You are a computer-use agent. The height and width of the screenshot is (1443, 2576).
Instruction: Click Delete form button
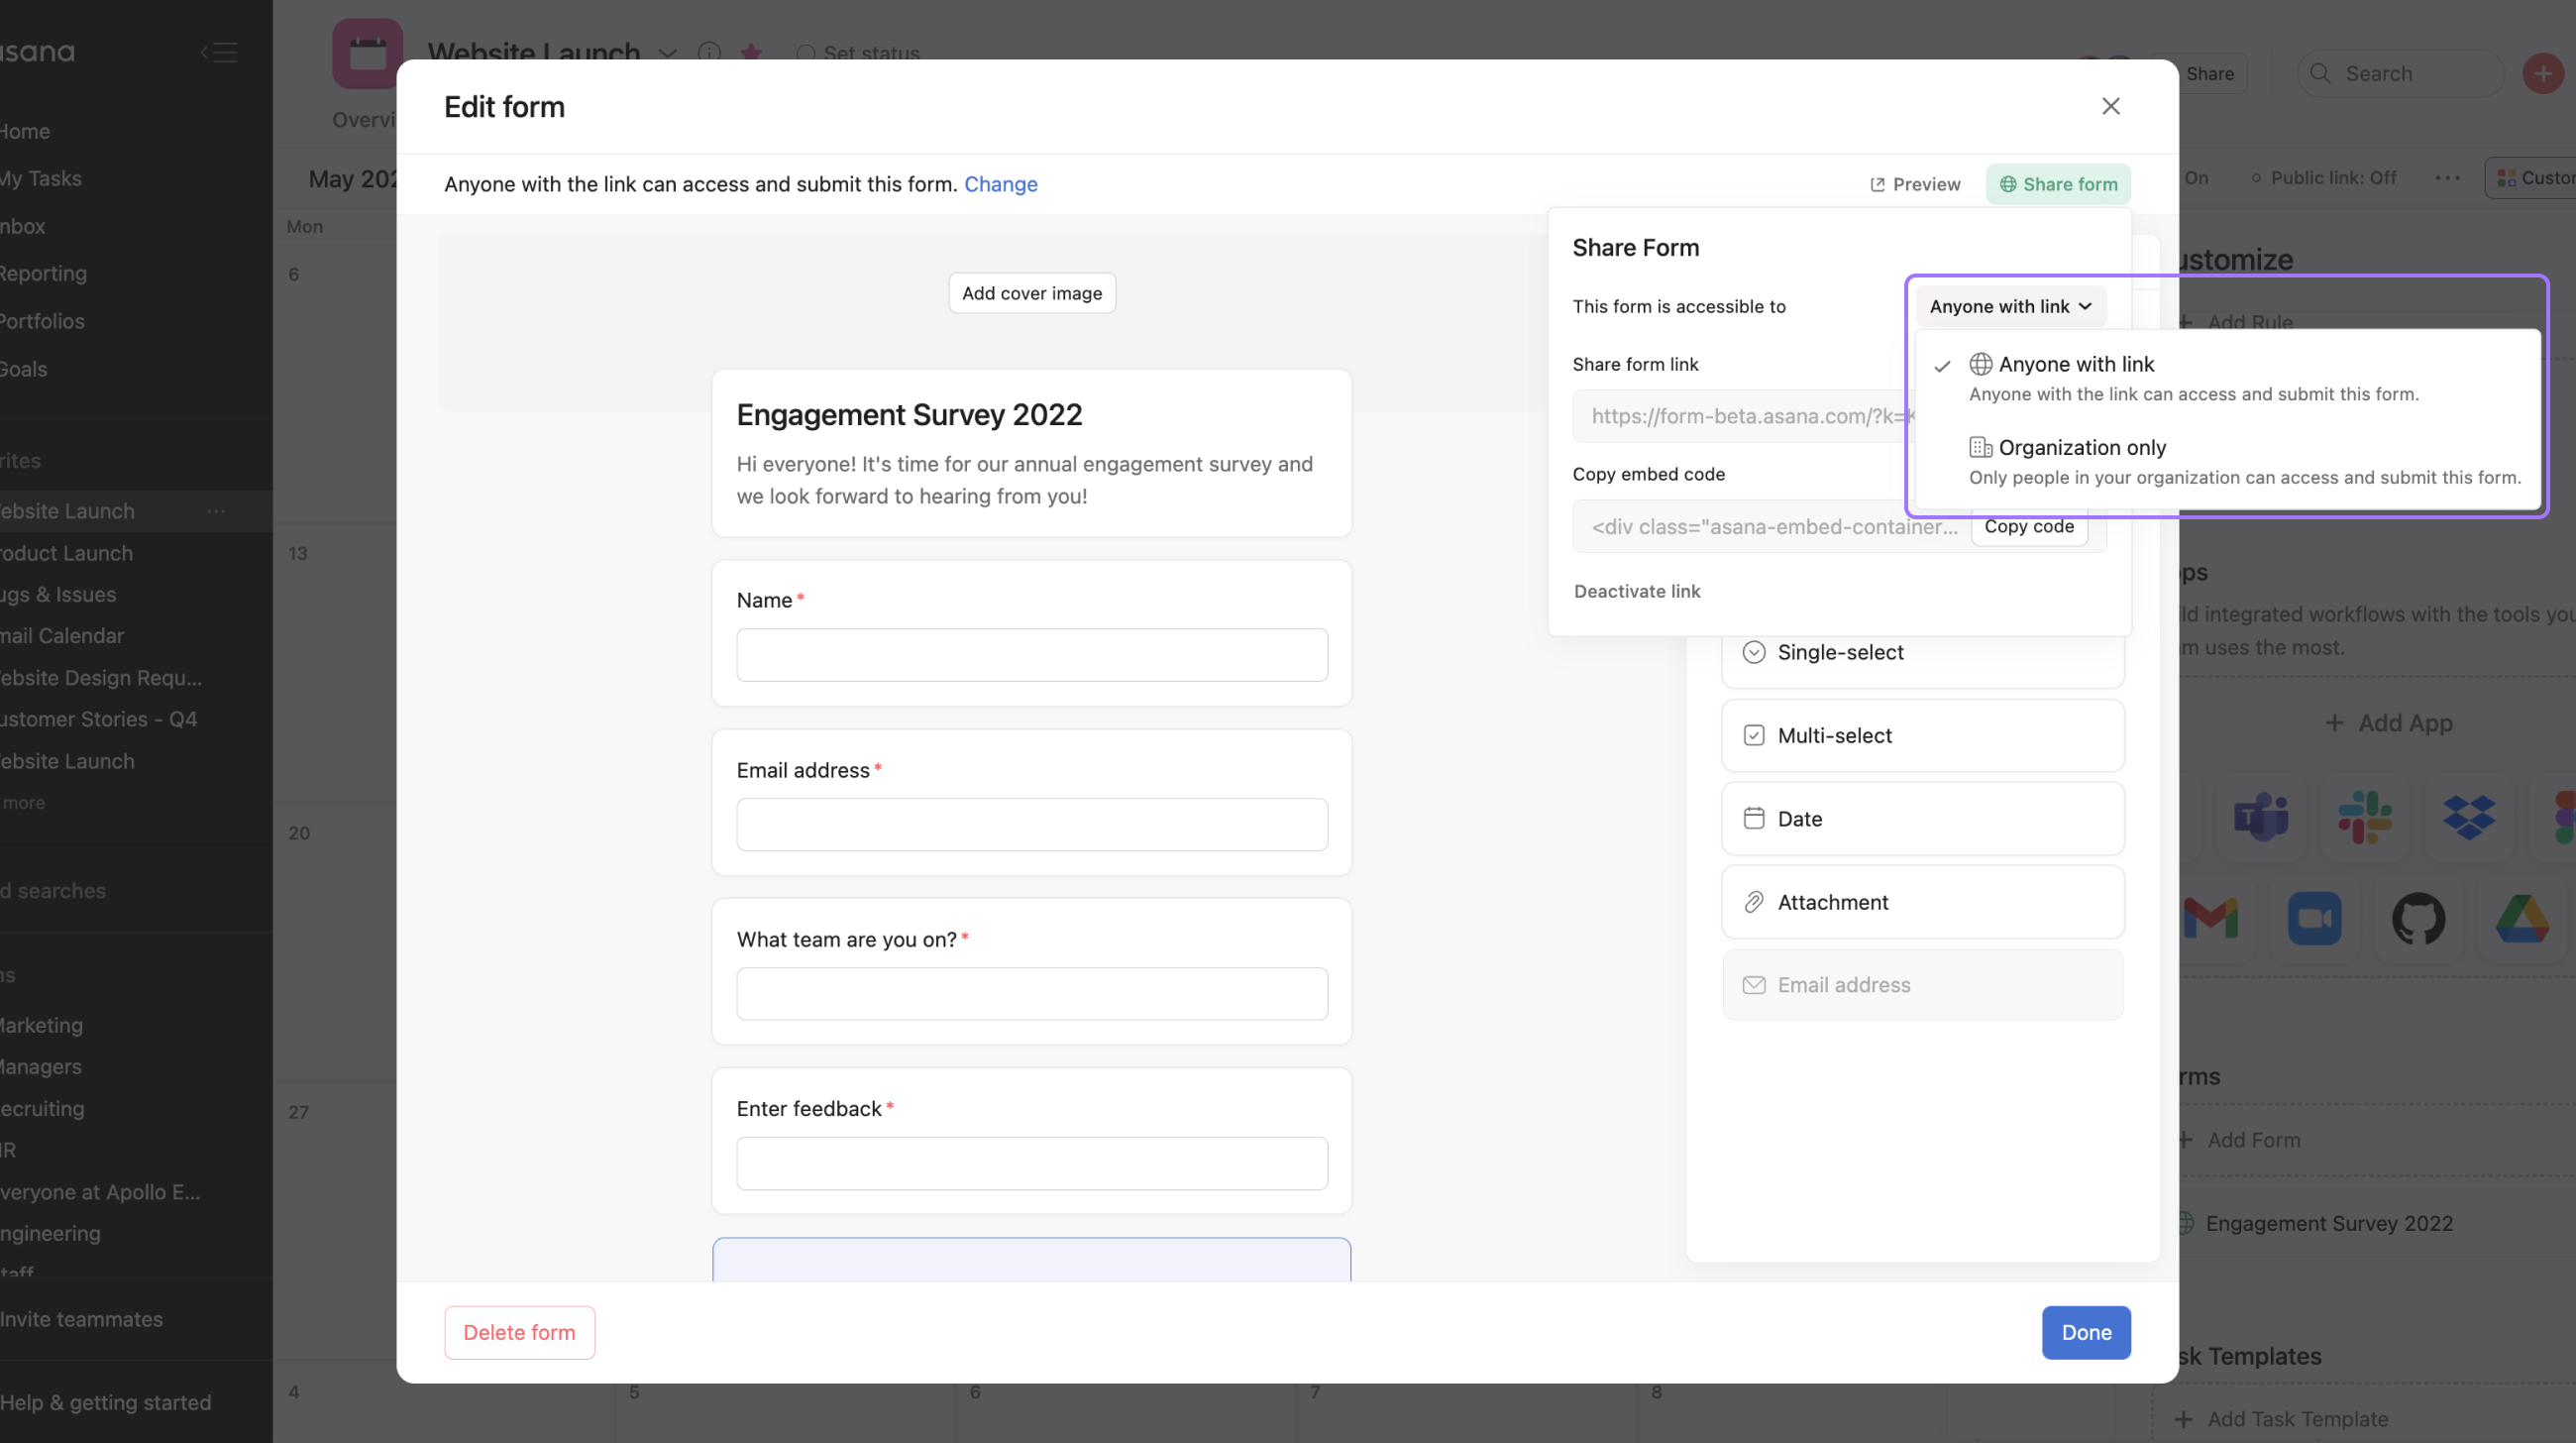[519, 1332]
